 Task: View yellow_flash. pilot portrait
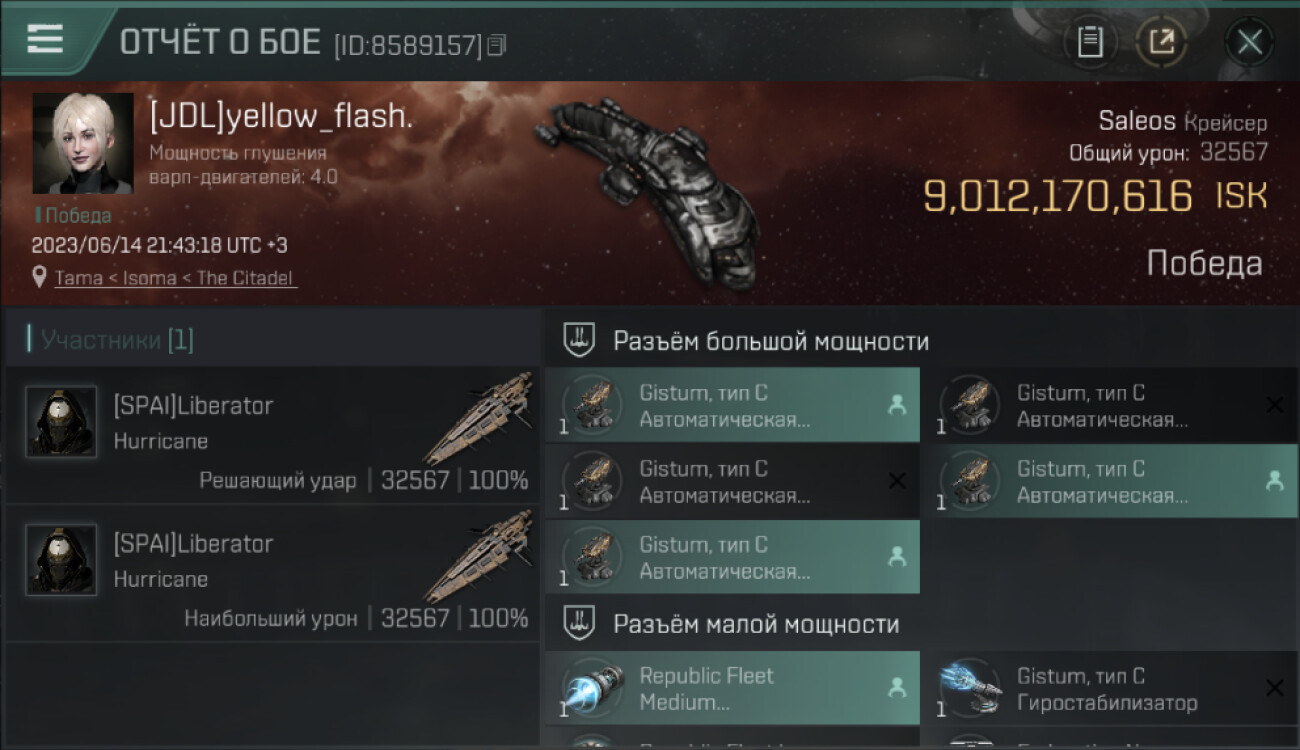click(83, 143)
